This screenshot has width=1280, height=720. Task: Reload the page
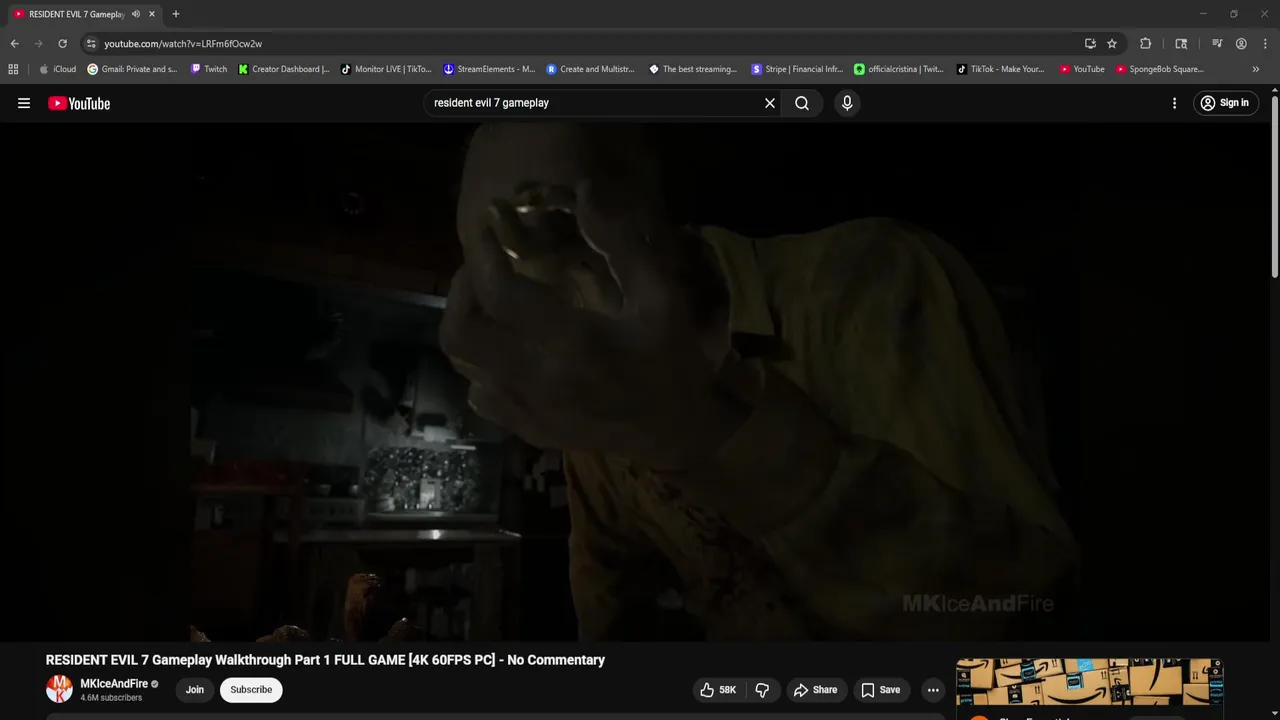click(x=62, y=44)
